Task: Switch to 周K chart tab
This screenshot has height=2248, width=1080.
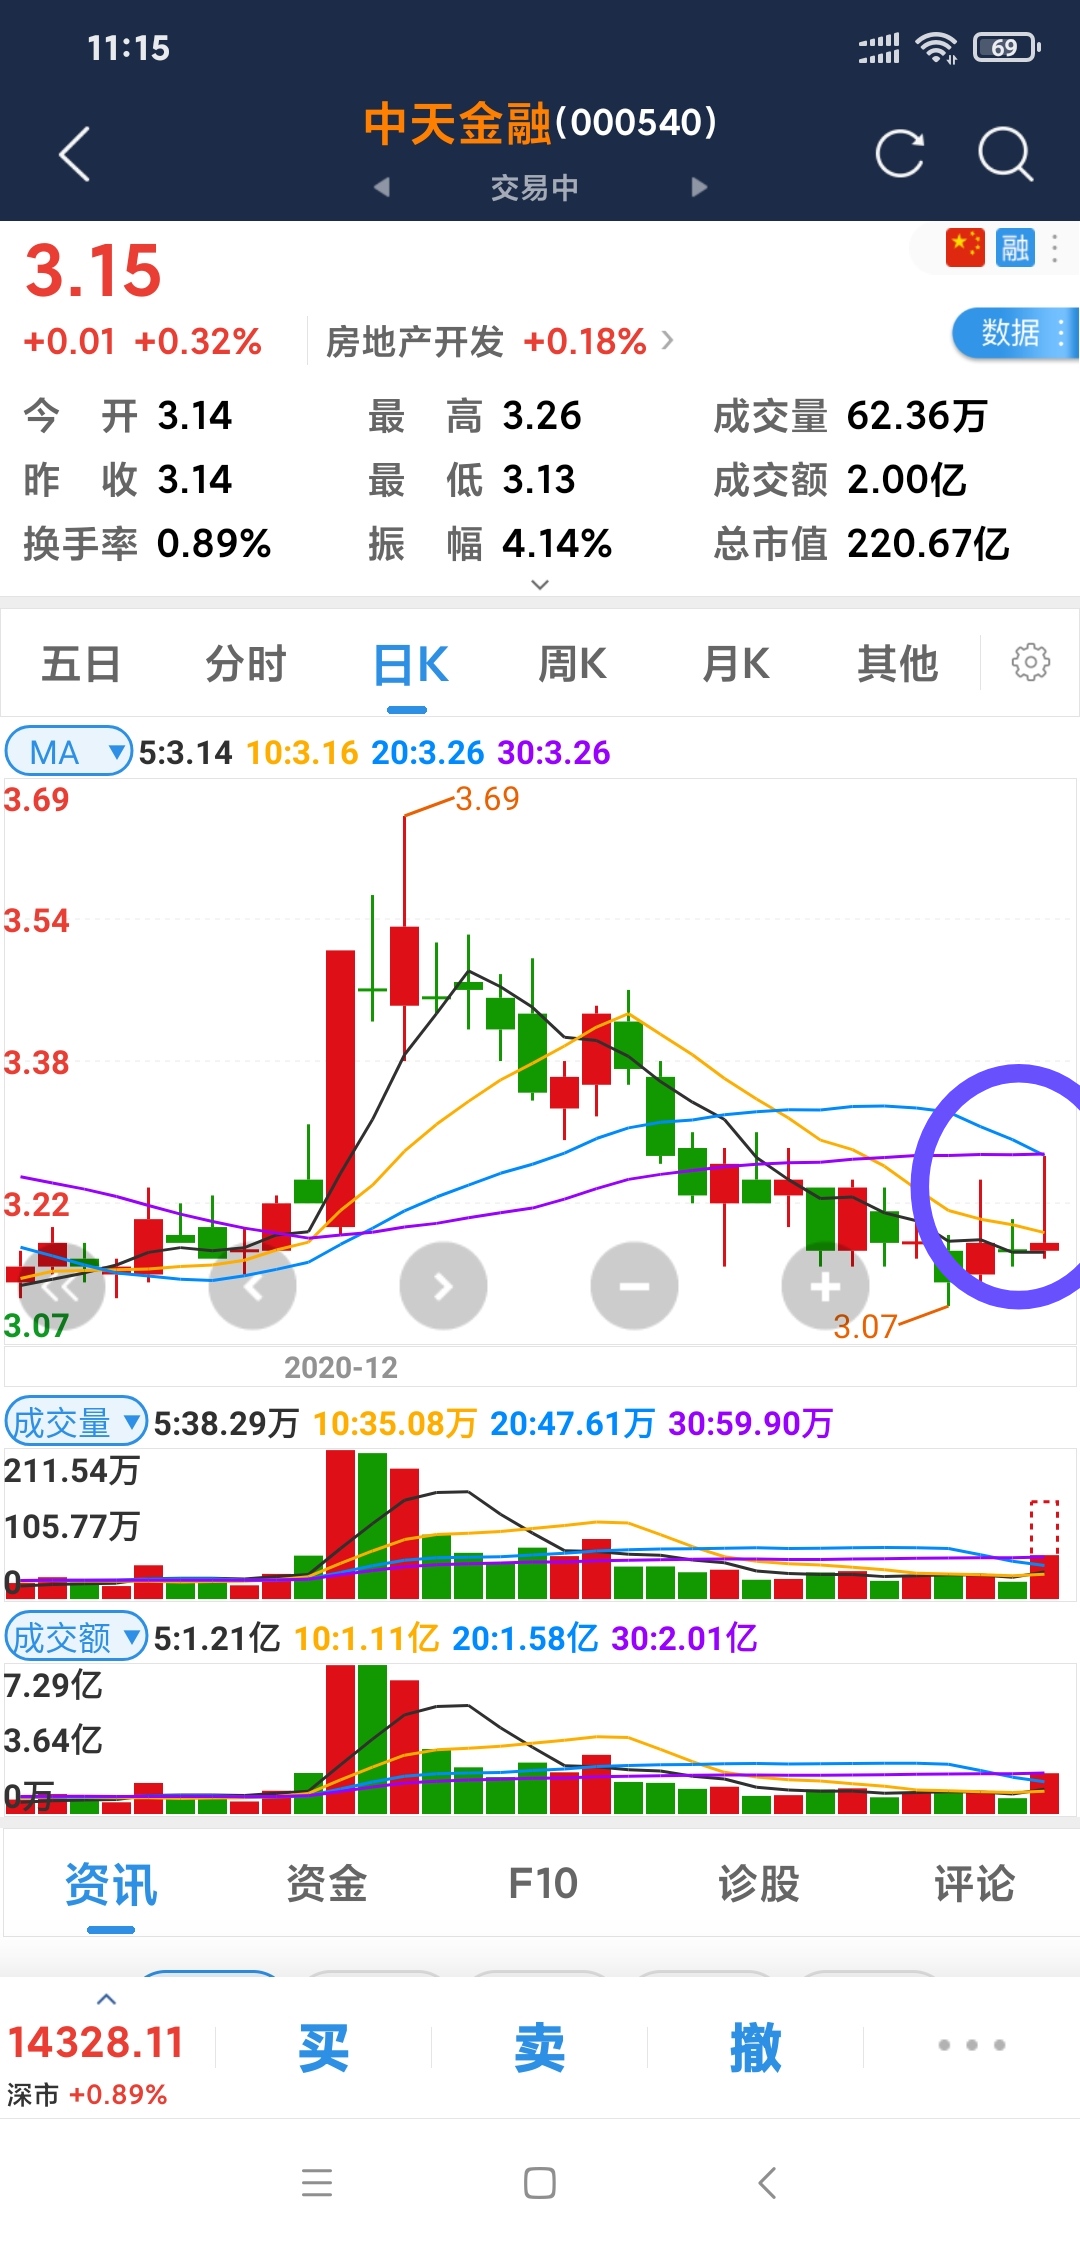Action: [x=572, y=664]
